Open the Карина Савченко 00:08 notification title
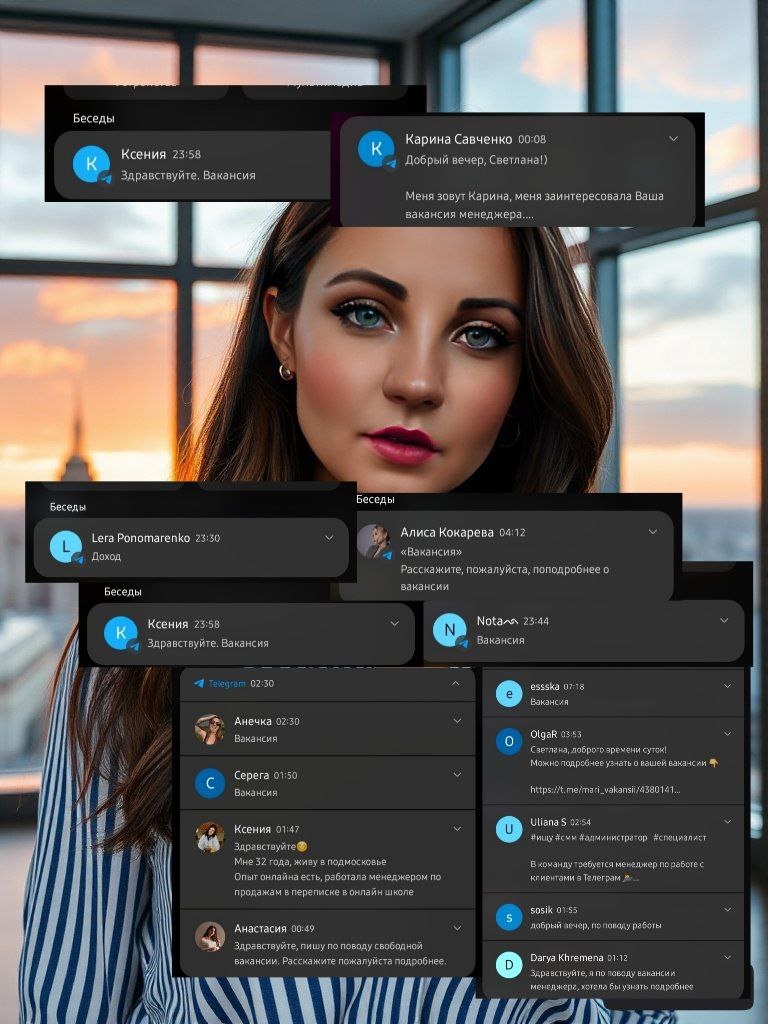This screenshot has width=768, height=1024. pos(458,138)
